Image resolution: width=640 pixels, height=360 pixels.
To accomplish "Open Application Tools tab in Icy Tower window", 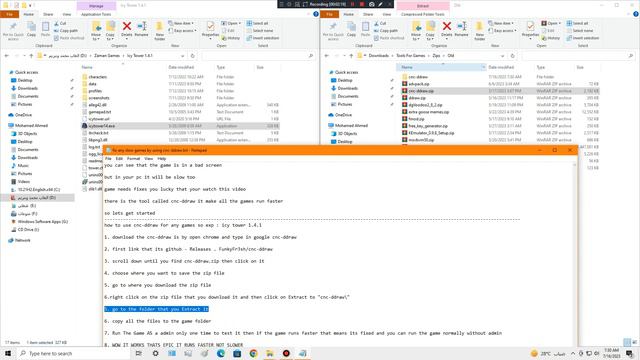I will pyautogui.click(x=96, y=14).
